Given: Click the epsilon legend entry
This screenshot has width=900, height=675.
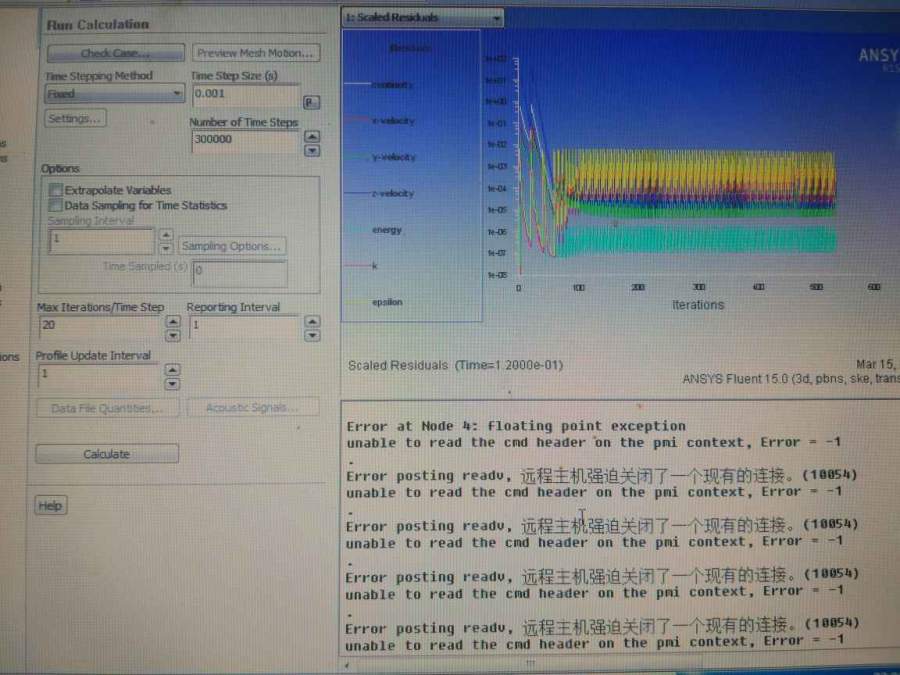Looking at the screenshot, I should click(387, 302).
